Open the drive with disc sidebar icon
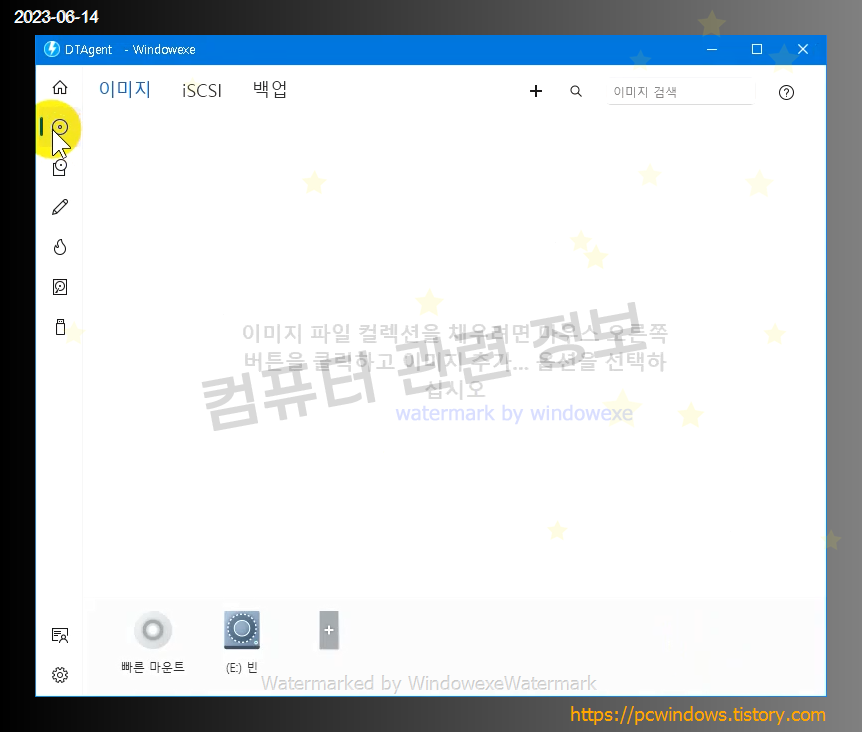862x732 pixels. tap(60, 168)
